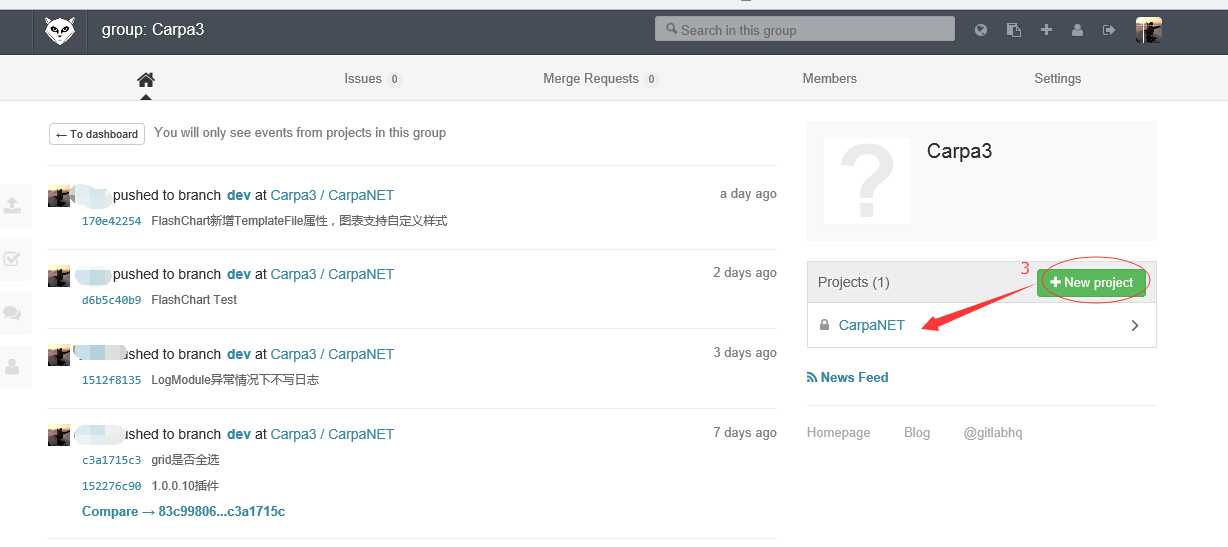The height and width of the screenshot is (547, 1228).
Task: Open the Issues tab
Action: coord(372,79)
